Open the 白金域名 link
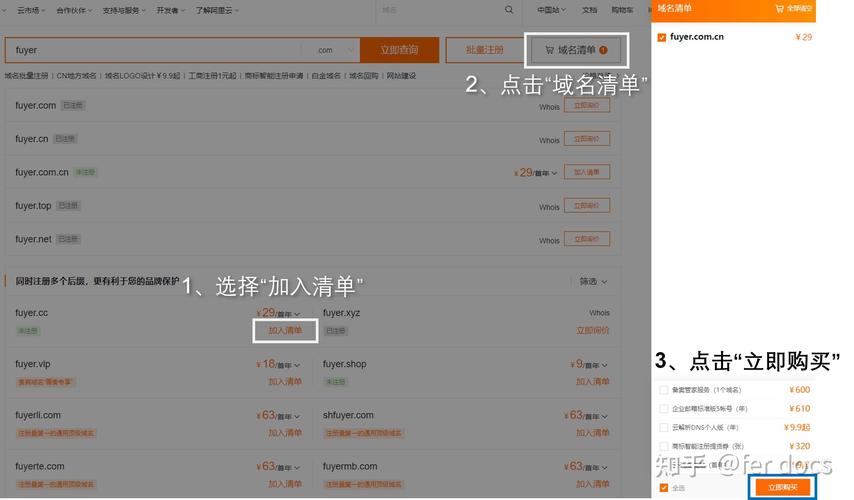The width and height of the screenshot is (854, 500). click(x=326, y=76)
